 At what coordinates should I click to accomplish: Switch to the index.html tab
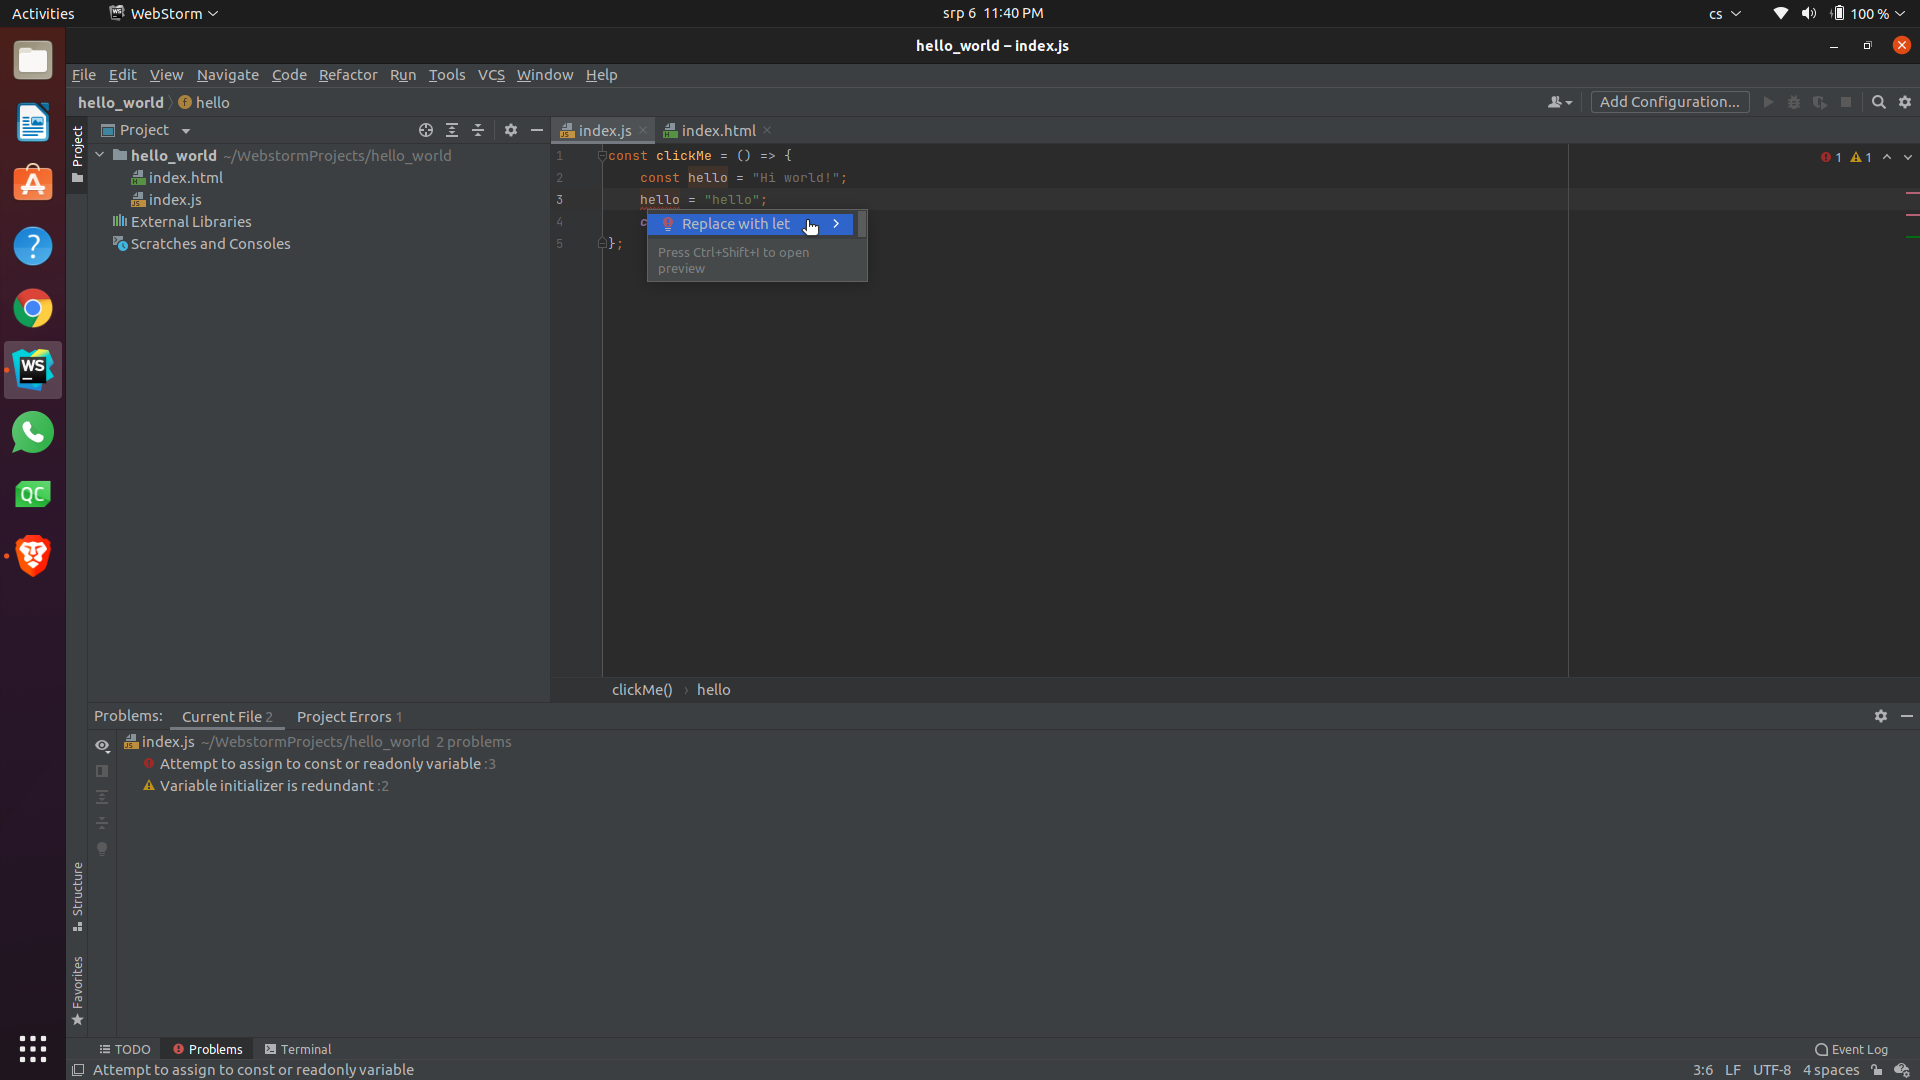coord(719,129)
